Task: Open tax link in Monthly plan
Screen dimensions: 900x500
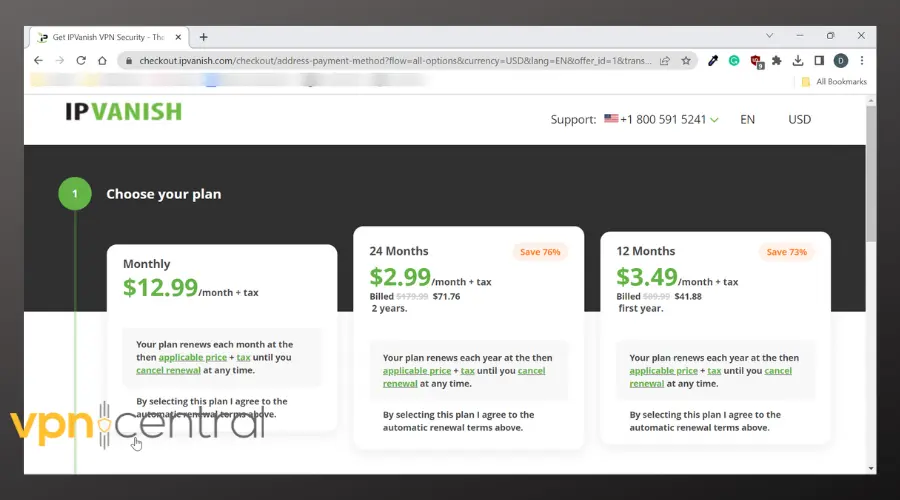Action: (243, 357)
